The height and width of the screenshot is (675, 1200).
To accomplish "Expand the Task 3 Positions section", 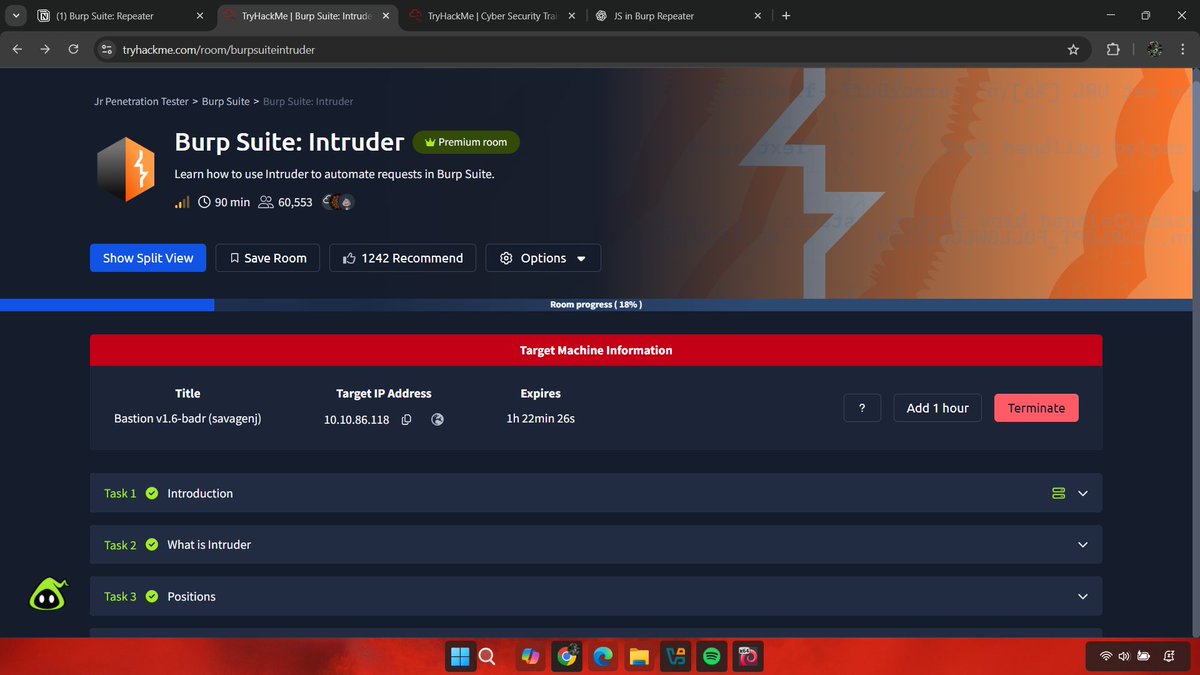I will pos(1082,596).
